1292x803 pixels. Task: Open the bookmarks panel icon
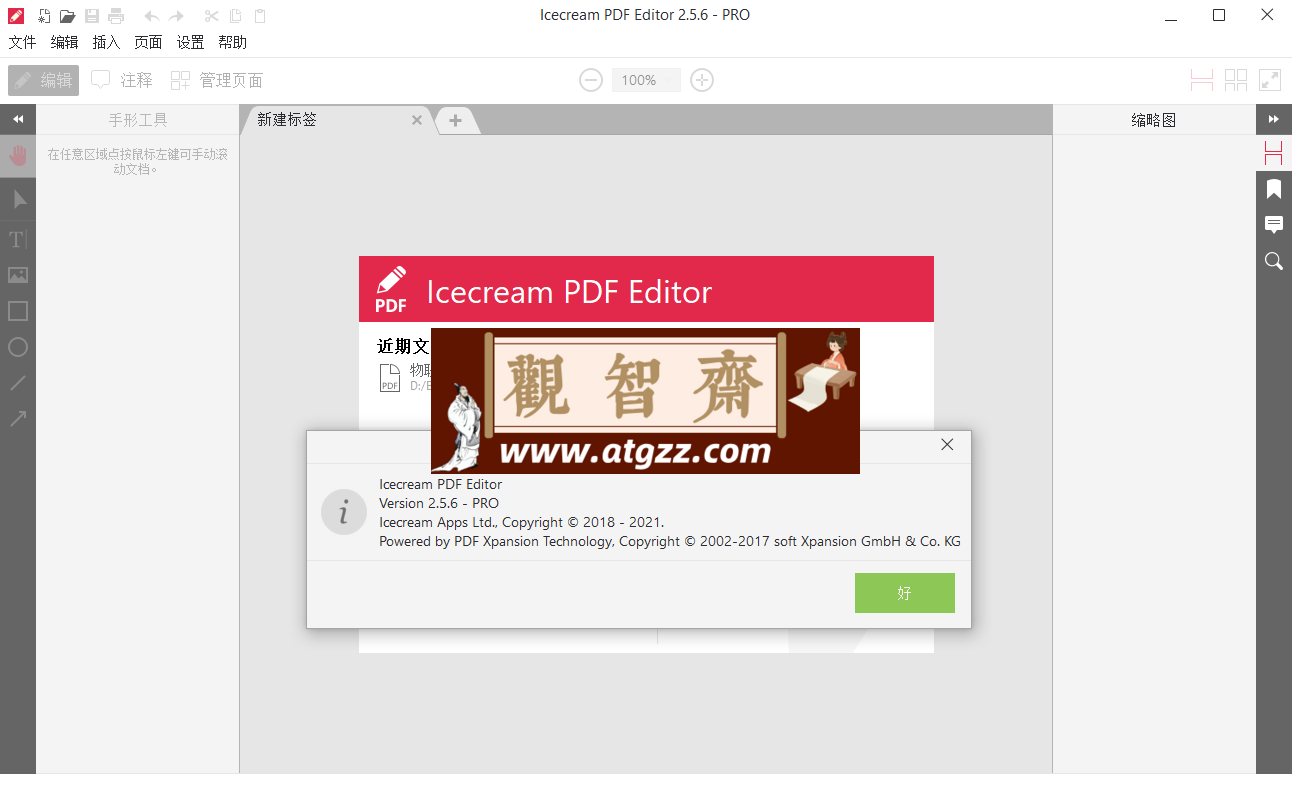(1274, 189)
